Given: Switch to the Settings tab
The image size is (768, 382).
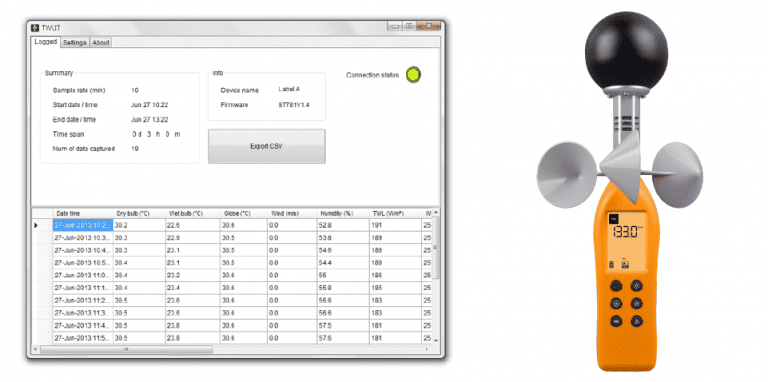Looking at the screenshot, I should tap(75, 43).
